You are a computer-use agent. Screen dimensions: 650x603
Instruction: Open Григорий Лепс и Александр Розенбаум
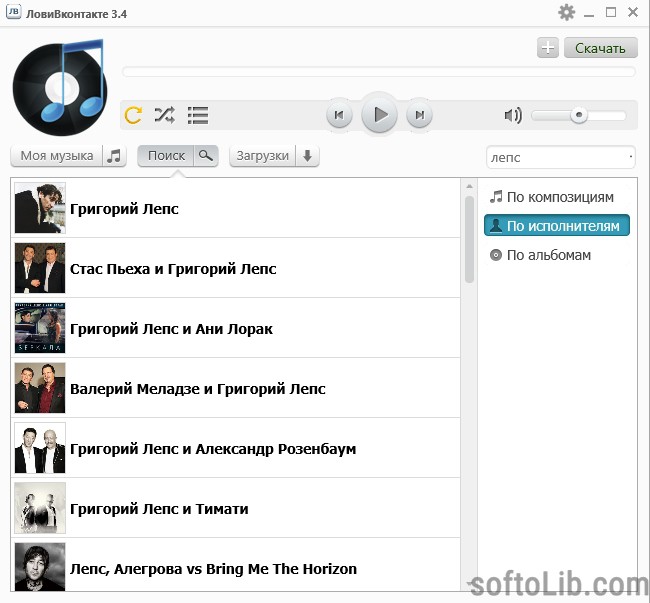pyautogui.click(x=235, y=448)
